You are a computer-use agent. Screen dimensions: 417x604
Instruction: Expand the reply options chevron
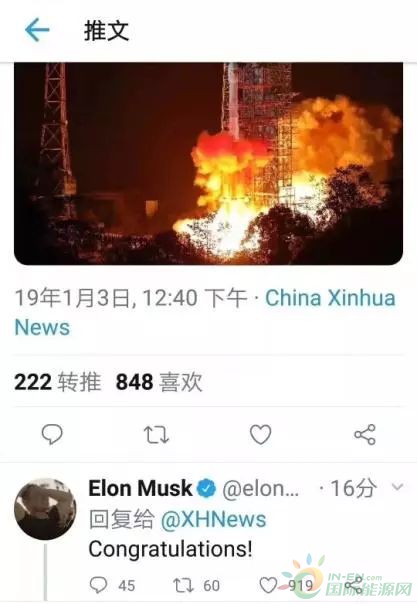397,487
